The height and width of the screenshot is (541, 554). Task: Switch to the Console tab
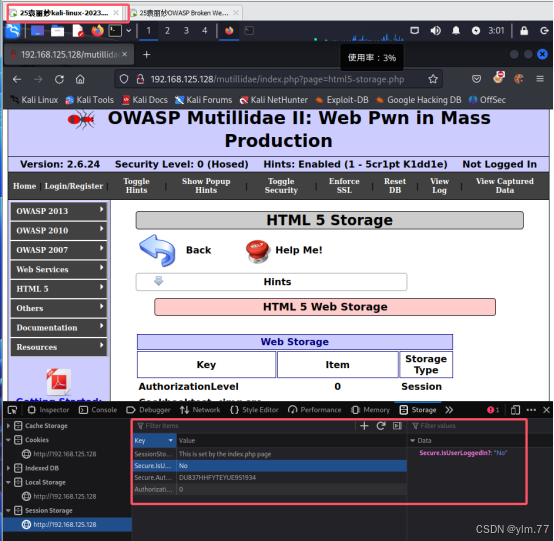tap(98, 410)
